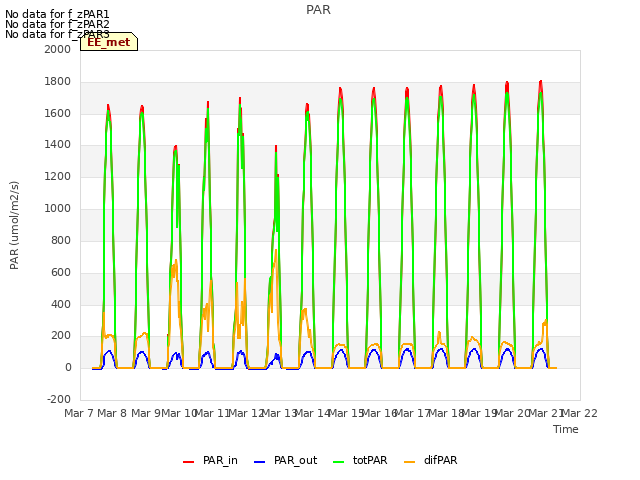Click the 800 y-axis tick label
This screenshot has width=640, height=480.
click(x=61, y=240)
